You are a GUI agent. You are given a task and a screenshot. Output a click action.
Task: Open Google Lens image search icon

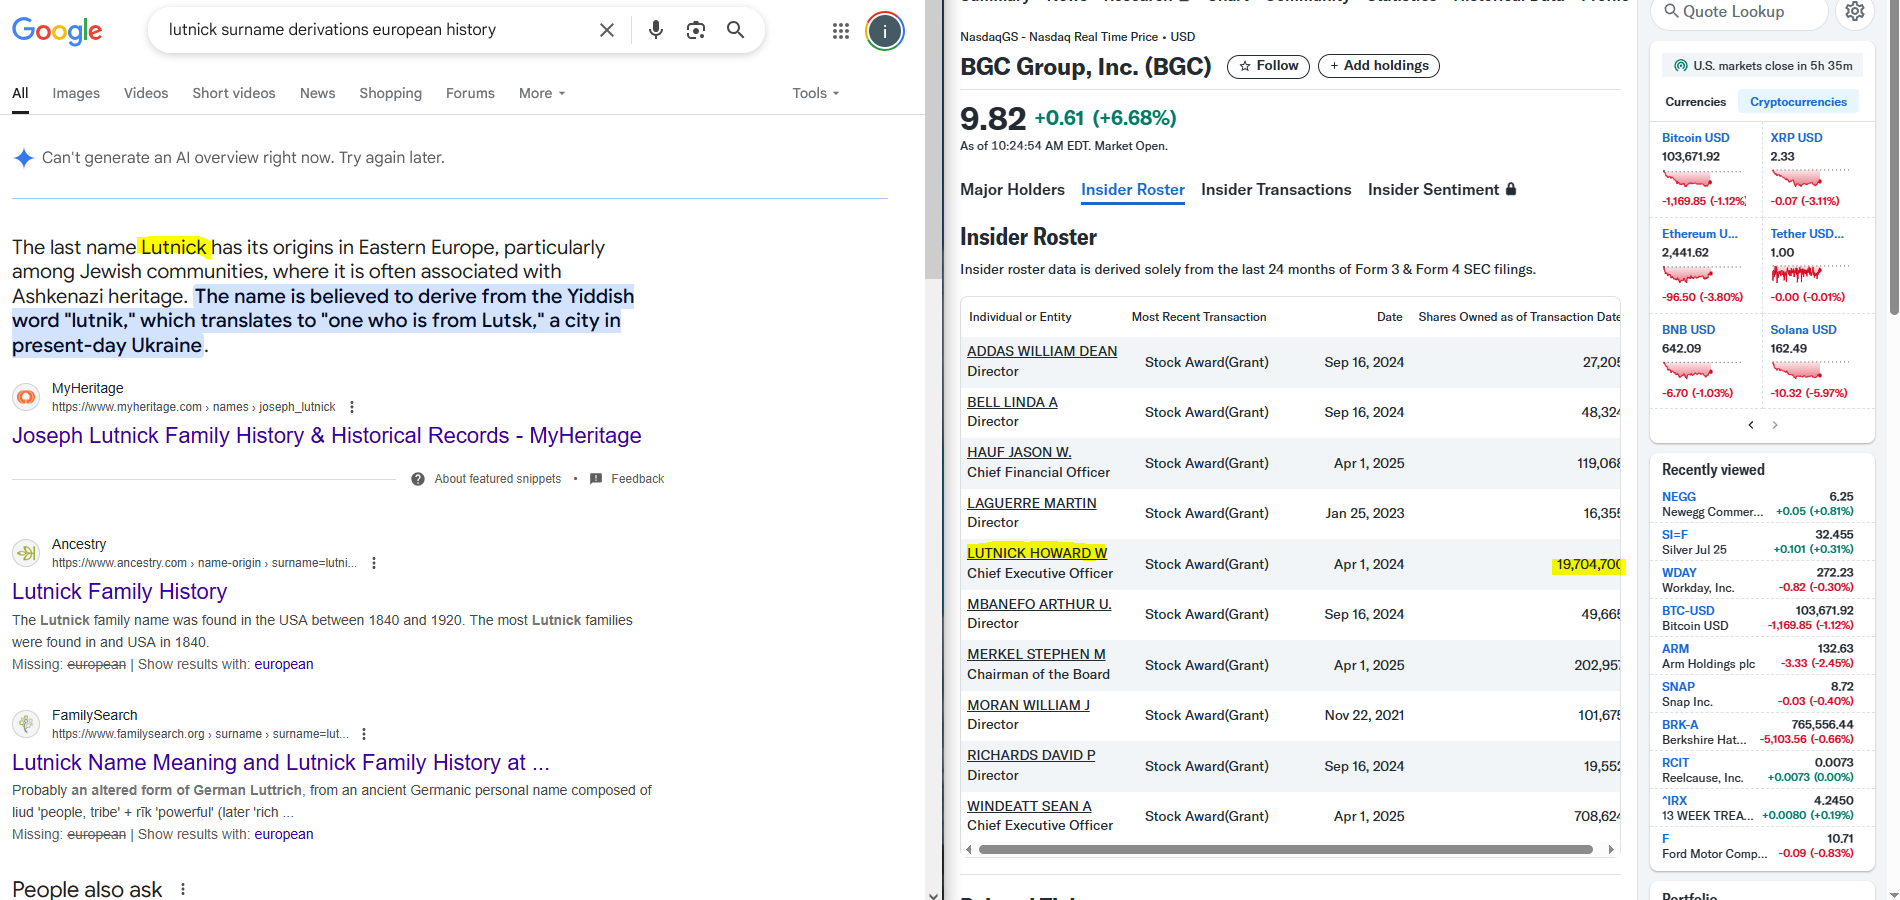pos(696,30)
